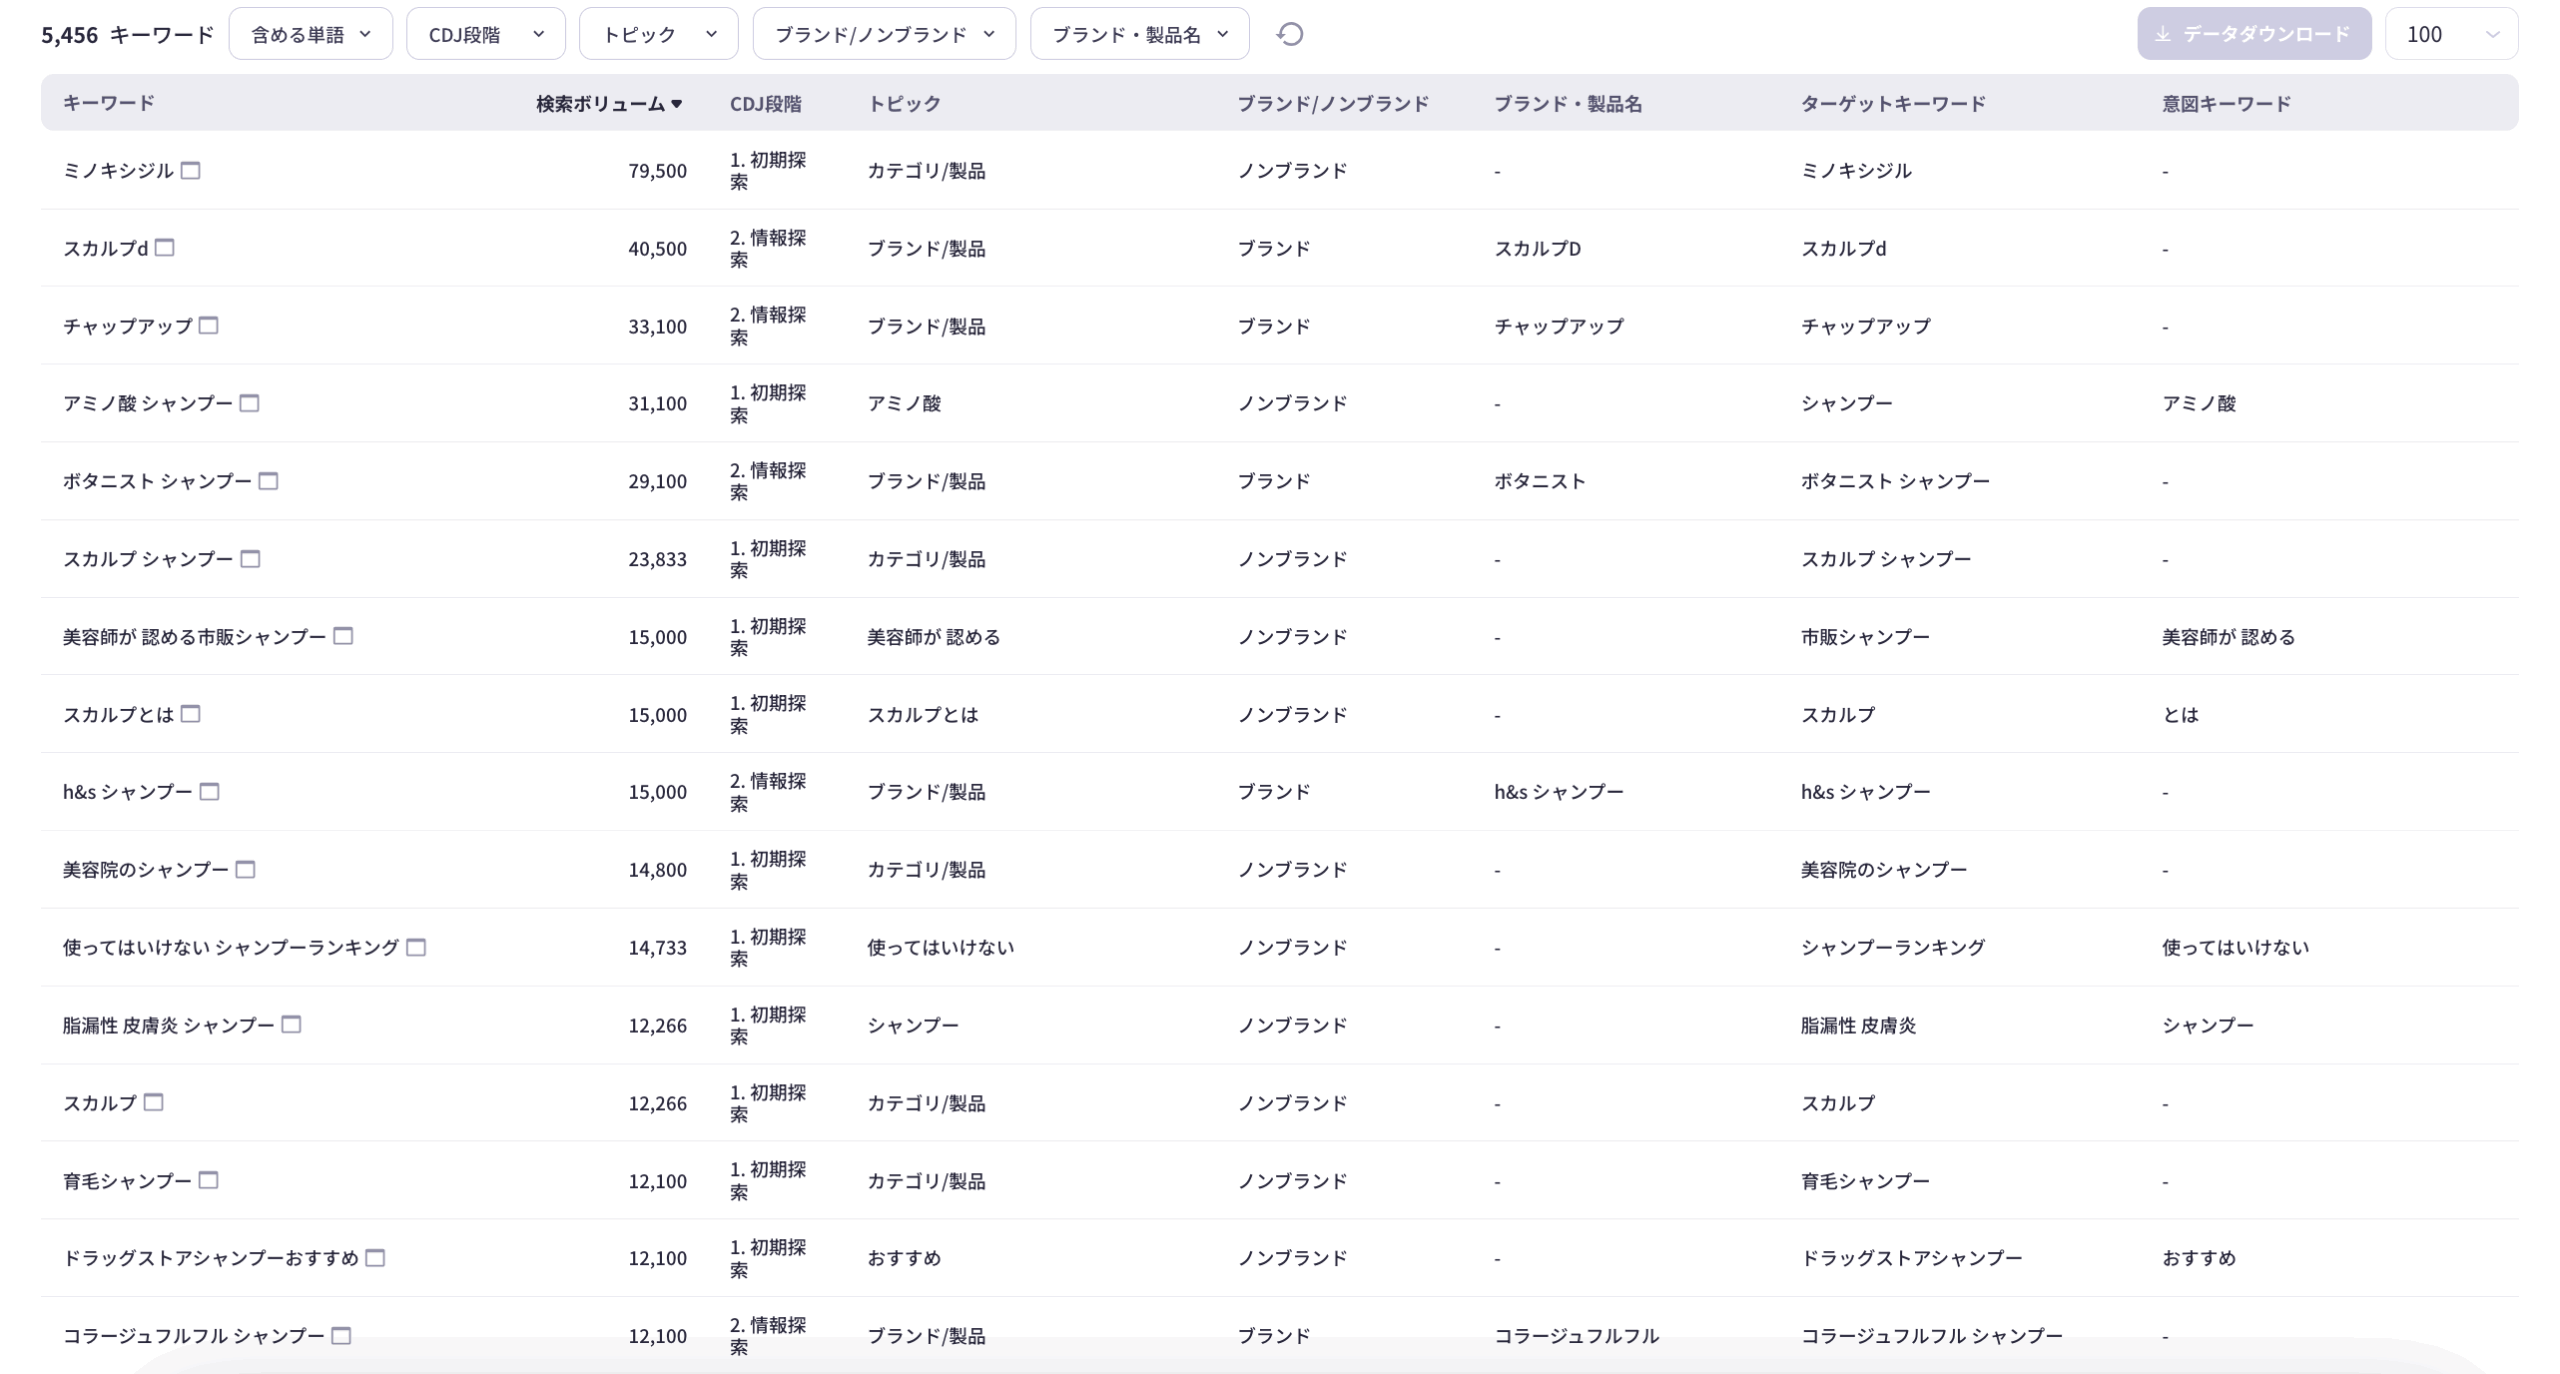This screenshot has height=1374, width=2560.
Task: Expand the ブランド/ノンブランド filter dropdown
Action: tap(884, 34)
